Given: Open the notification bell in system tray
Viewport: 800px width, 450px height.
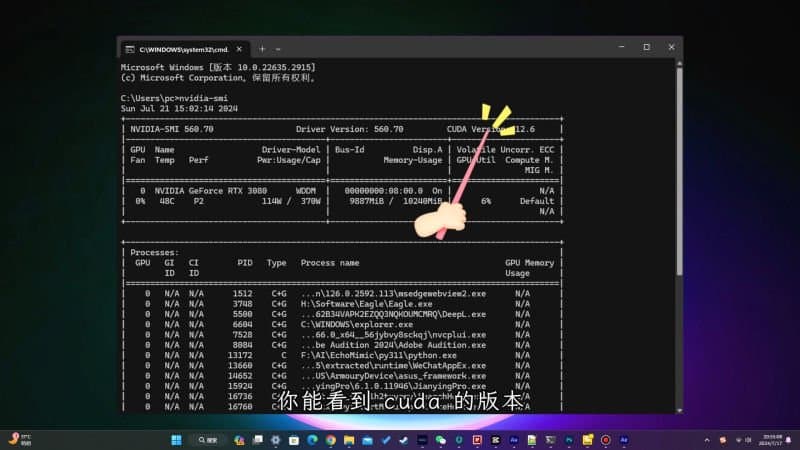Looking at the screenshot, I should [x=788, y=440].
